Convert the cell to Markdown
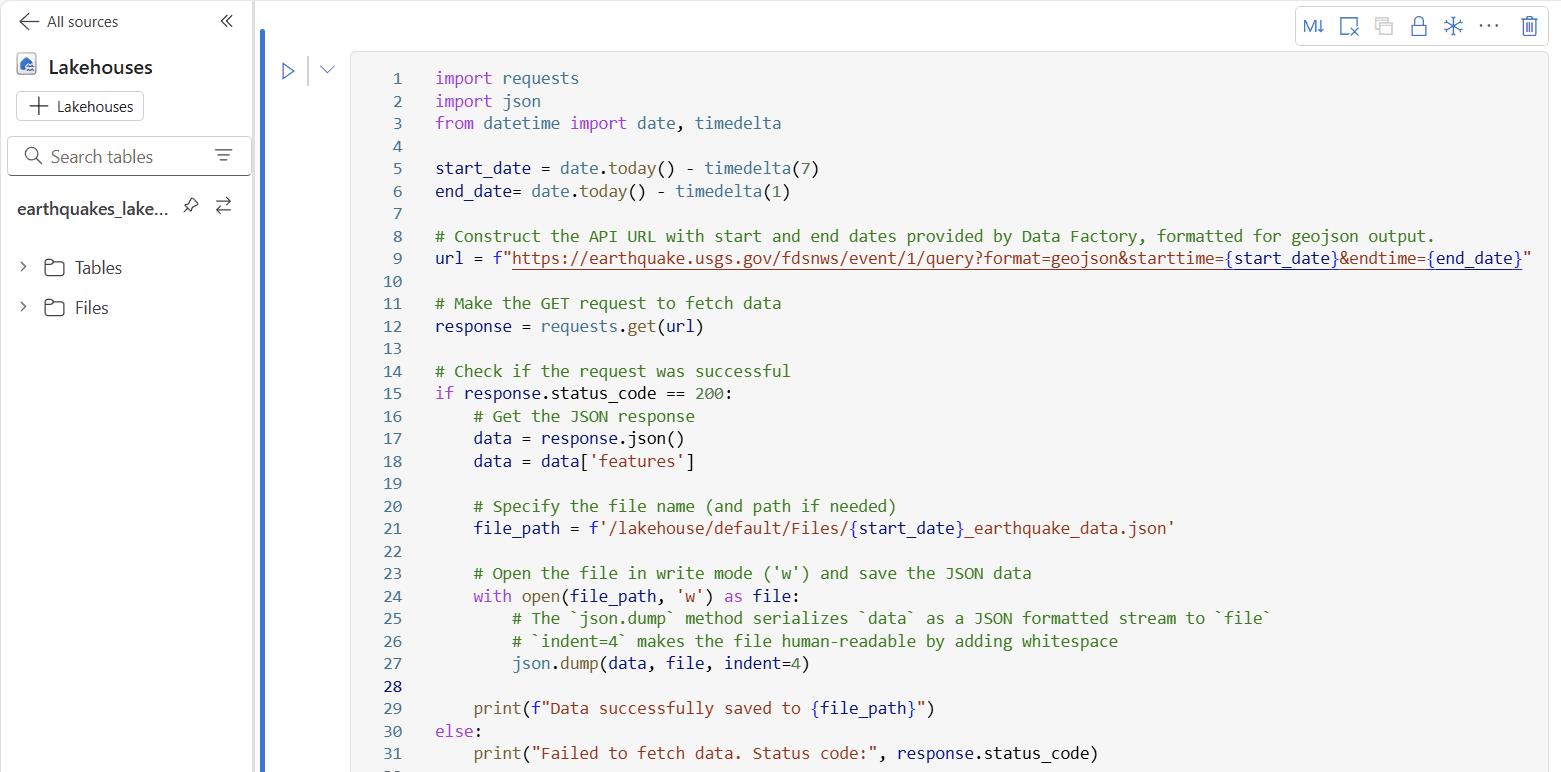This screenshot has height=772, width=1561. (1315, 26)
